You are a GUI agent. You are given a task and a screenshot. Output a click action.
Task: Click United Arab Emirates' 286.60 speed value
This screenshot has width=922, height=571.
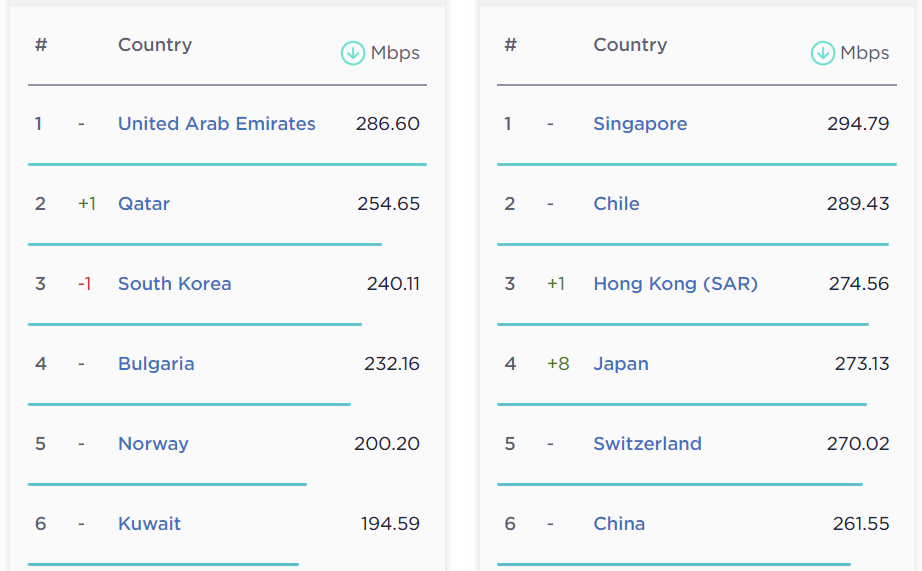(x=387, y=124)
